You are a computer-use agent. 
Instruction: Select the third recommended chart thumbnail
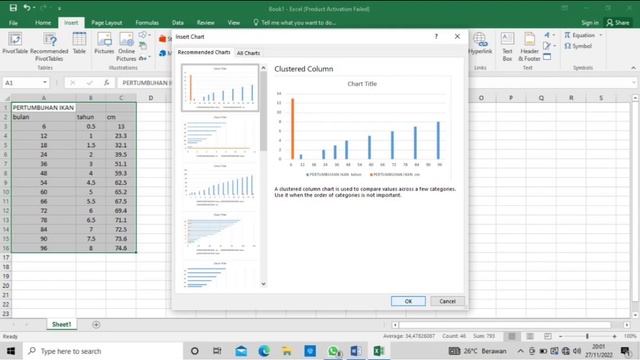point(220,185)
